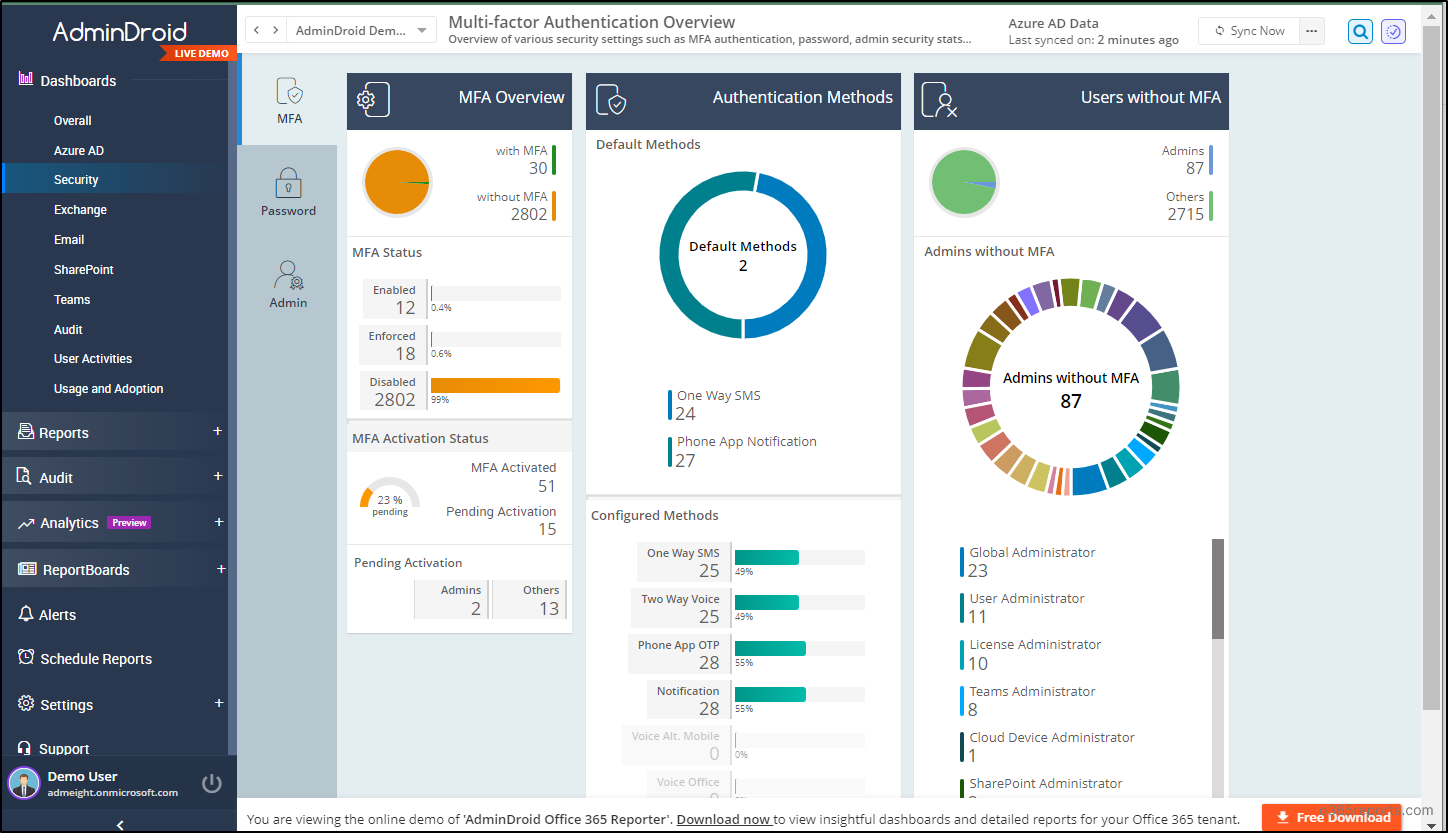Open the AdminDroid Demo tenant dropdown

362,31
